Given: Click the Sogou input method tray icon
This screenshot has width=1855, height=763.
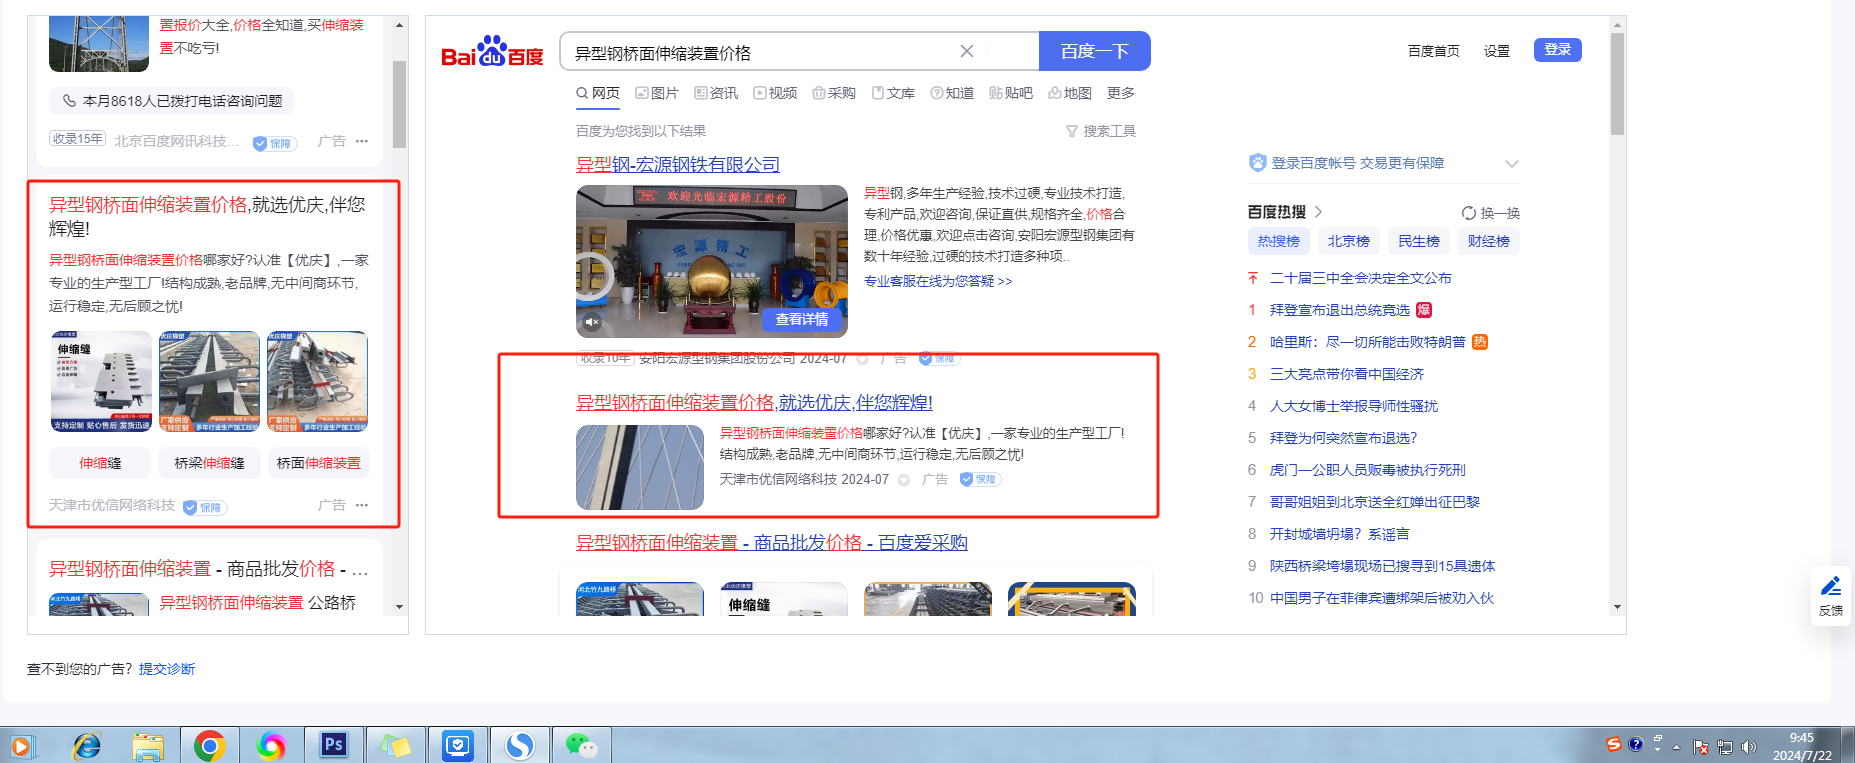Looking at the screenshot, I should point(1613,744).
